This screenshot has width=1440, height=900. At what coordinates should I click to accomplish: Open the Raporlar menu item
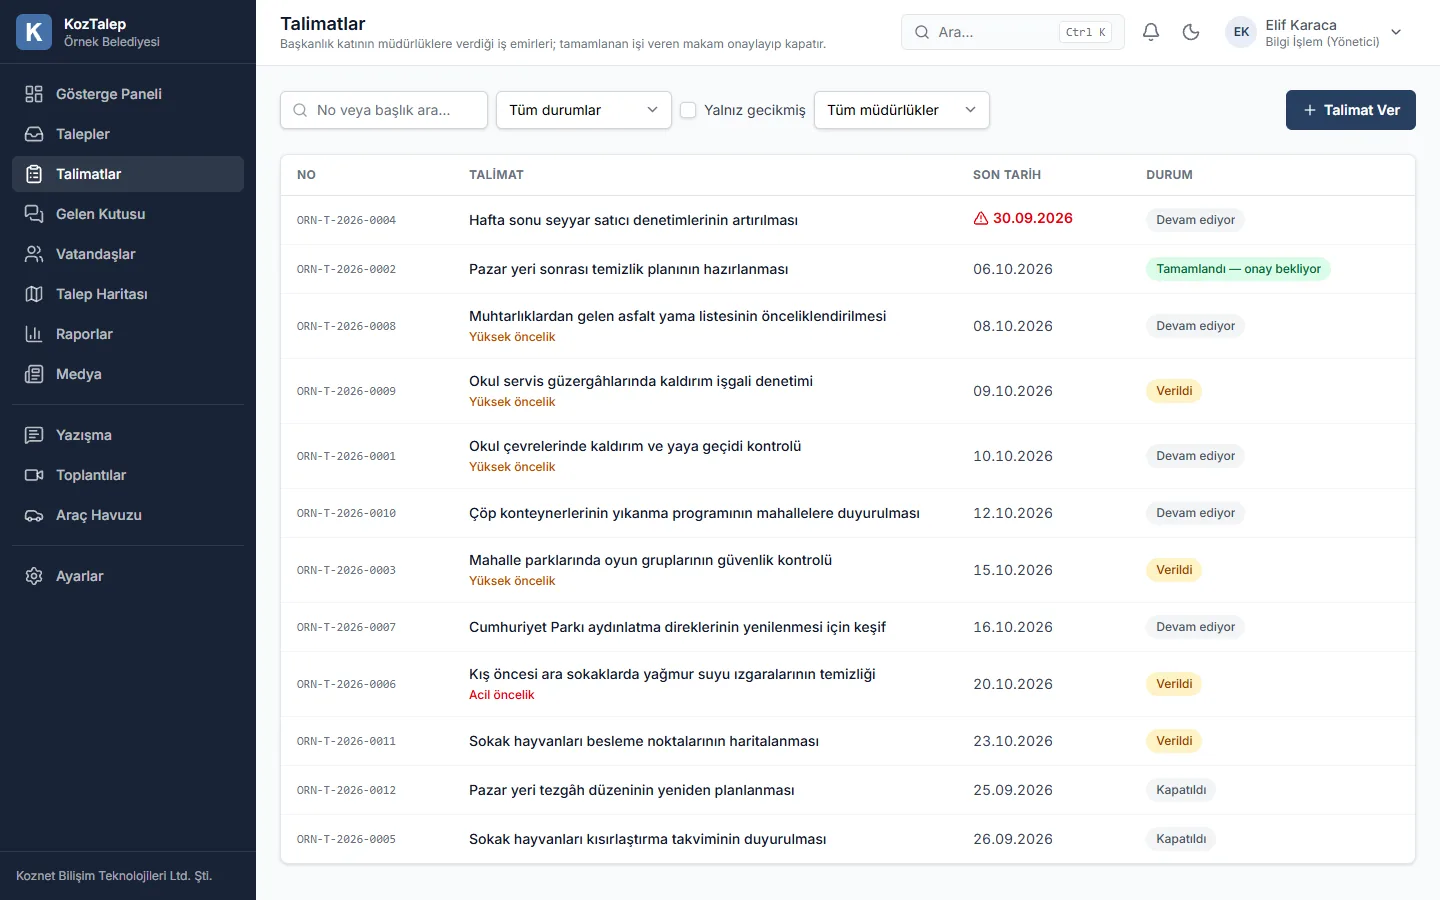click(128, 334)
